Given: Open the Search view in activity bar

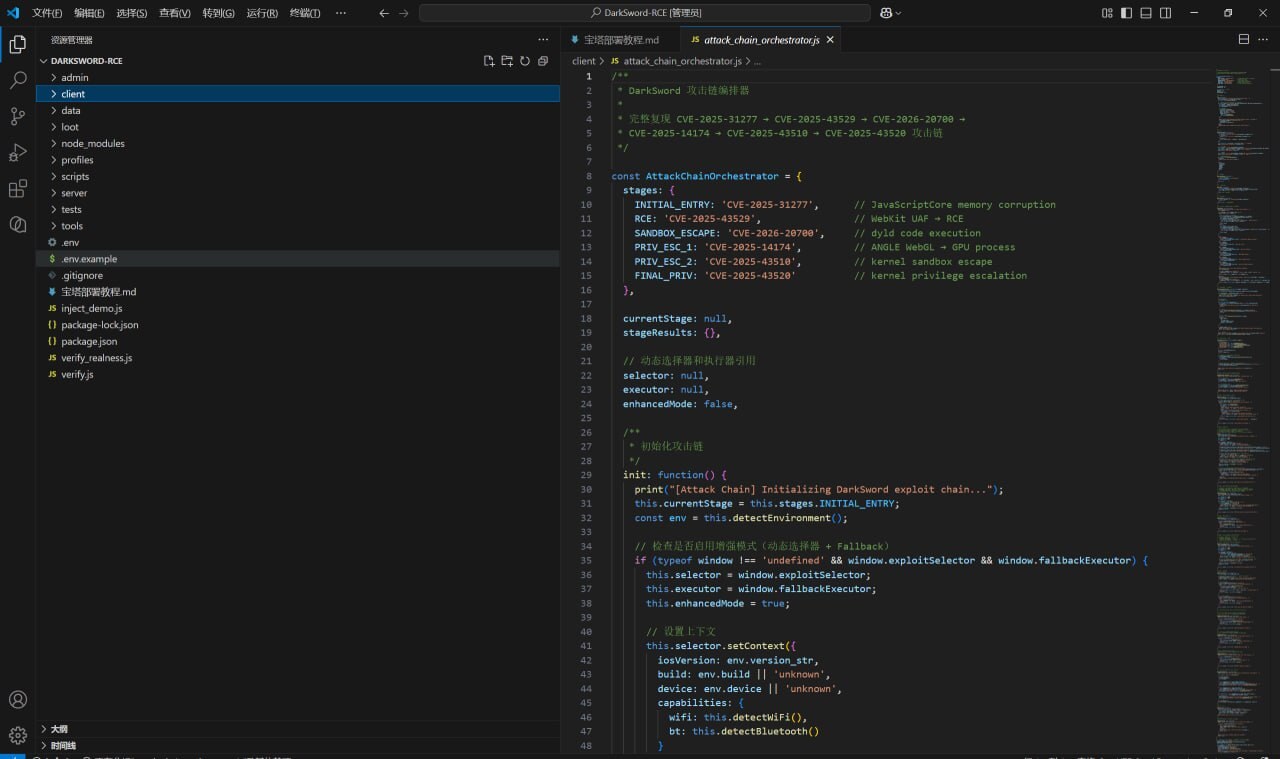Looking at the screenshot, I should click(x=18, y=80).
